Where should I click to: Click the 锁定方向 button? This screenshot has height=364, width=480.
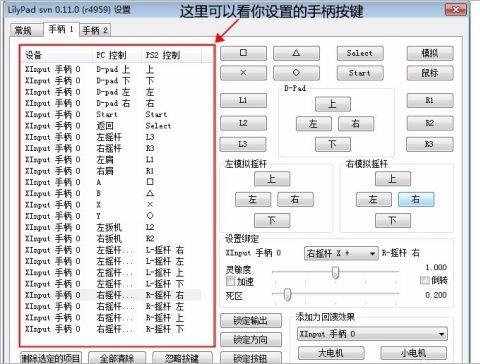pyautogui.click(x=251, y=340)
